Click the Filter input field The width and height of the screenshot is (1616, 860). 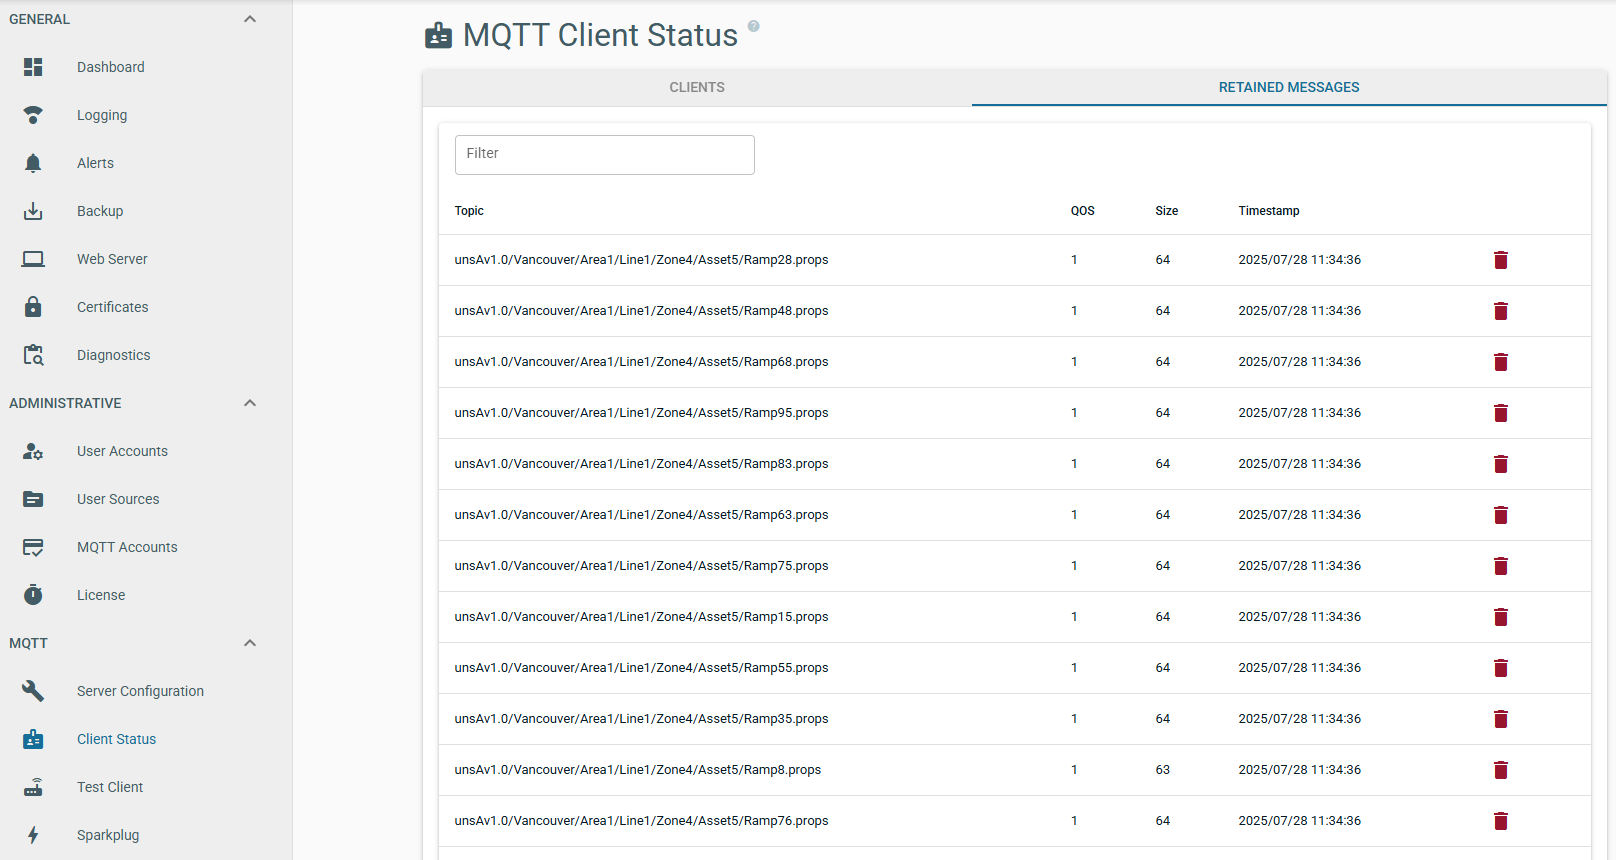coord(604,155)
